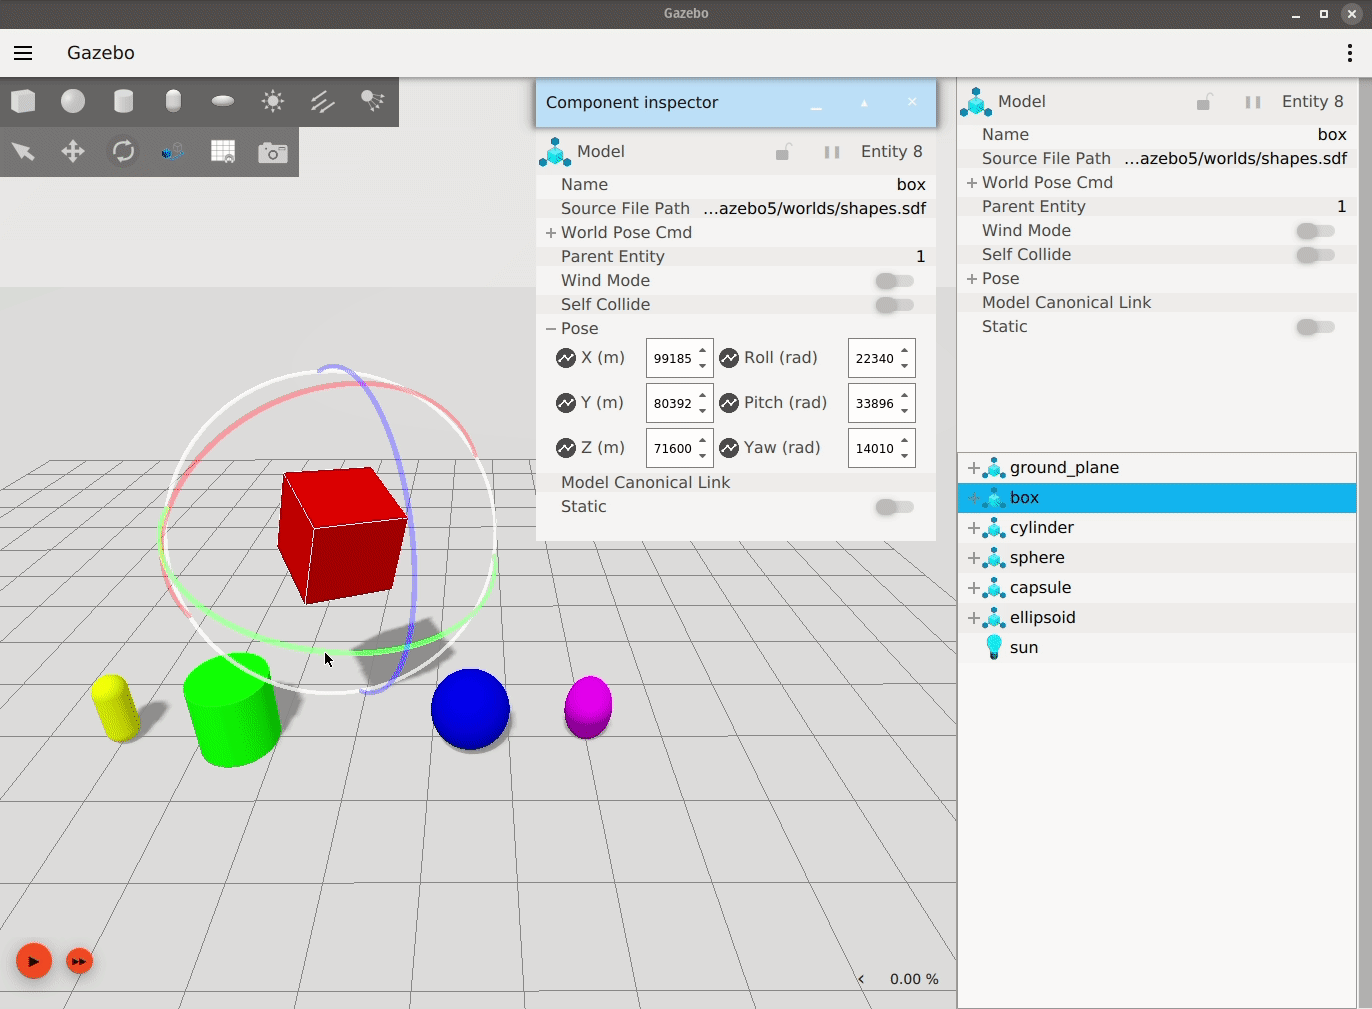Insert a box shape from the toolbar

23,101
